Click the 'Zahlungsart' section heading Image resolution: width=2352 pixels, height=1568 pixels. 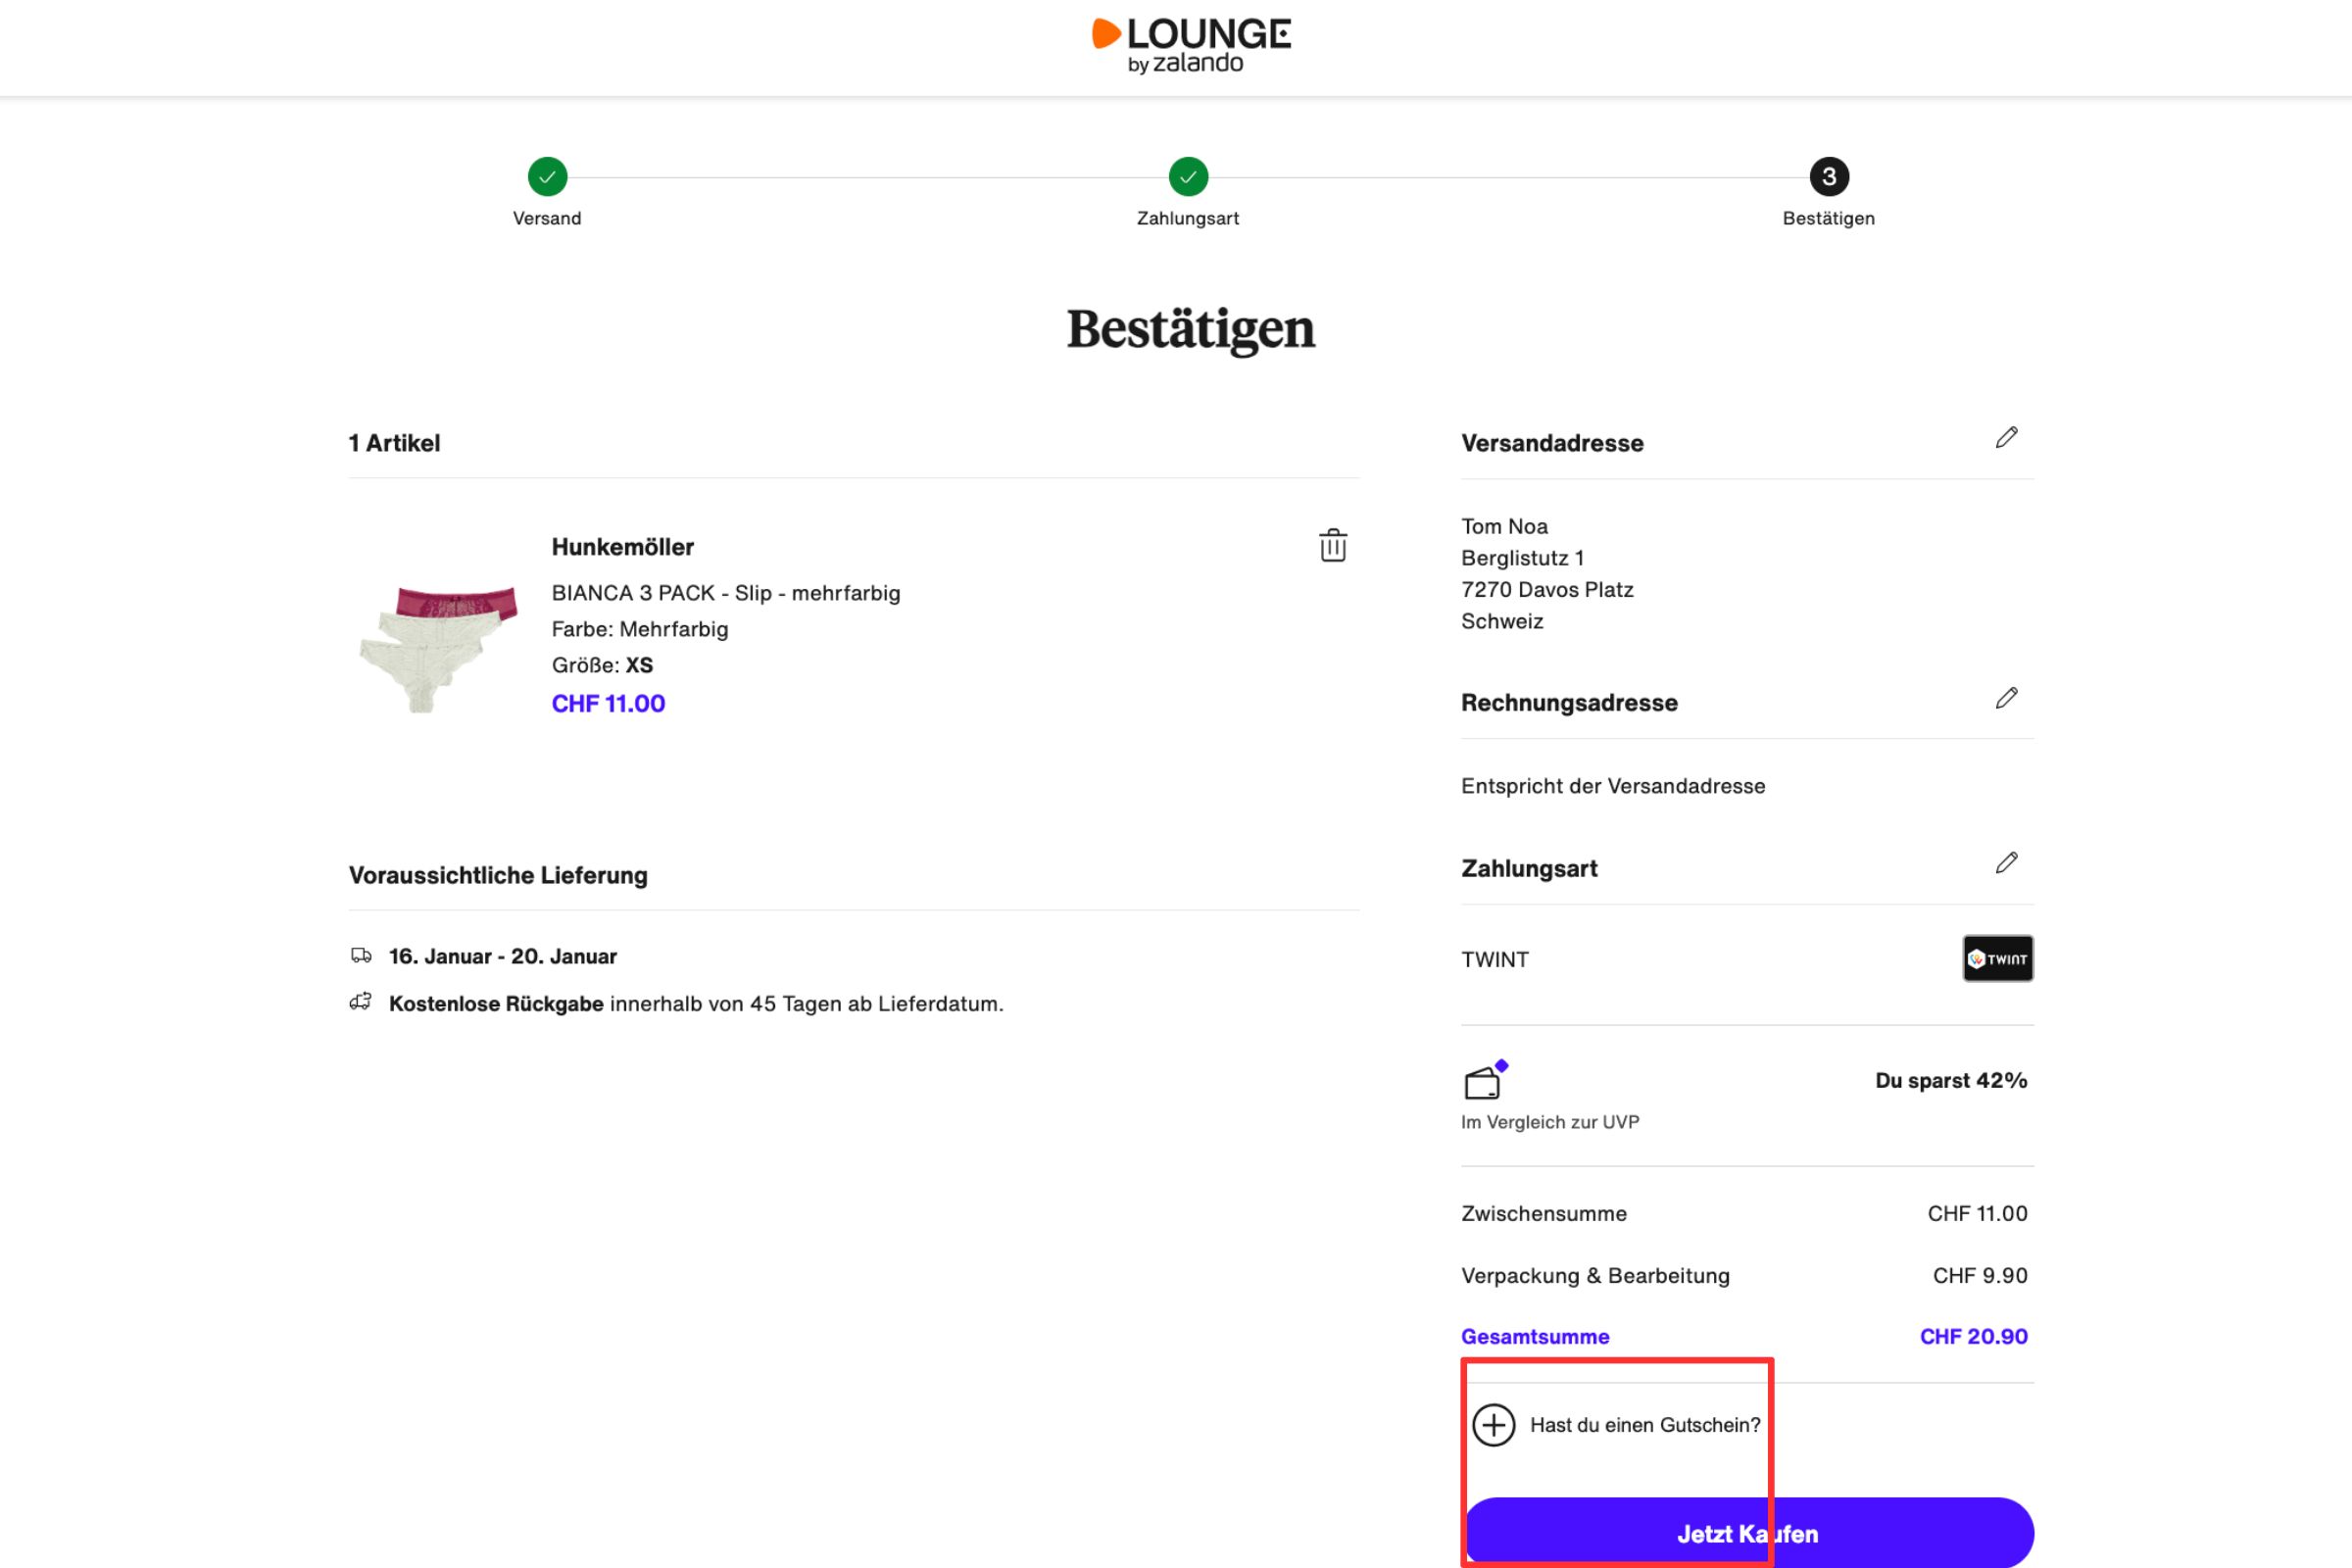1529,868
